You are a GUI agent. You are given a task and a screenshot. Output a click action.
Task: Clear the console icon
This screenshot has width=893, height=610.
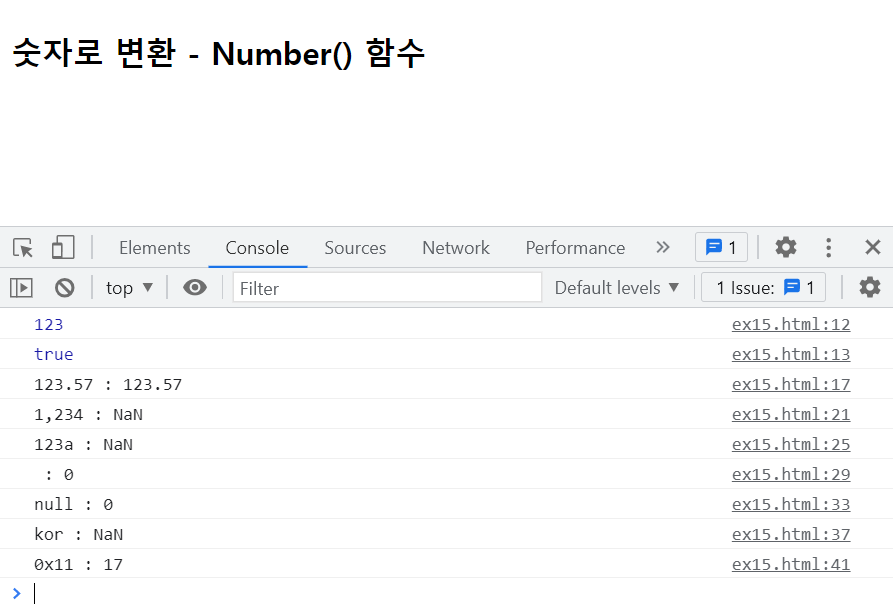[x=64, y=288]
